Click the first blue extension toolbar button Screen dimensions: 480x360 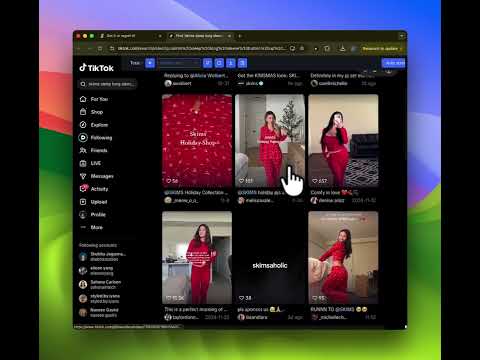150,63
